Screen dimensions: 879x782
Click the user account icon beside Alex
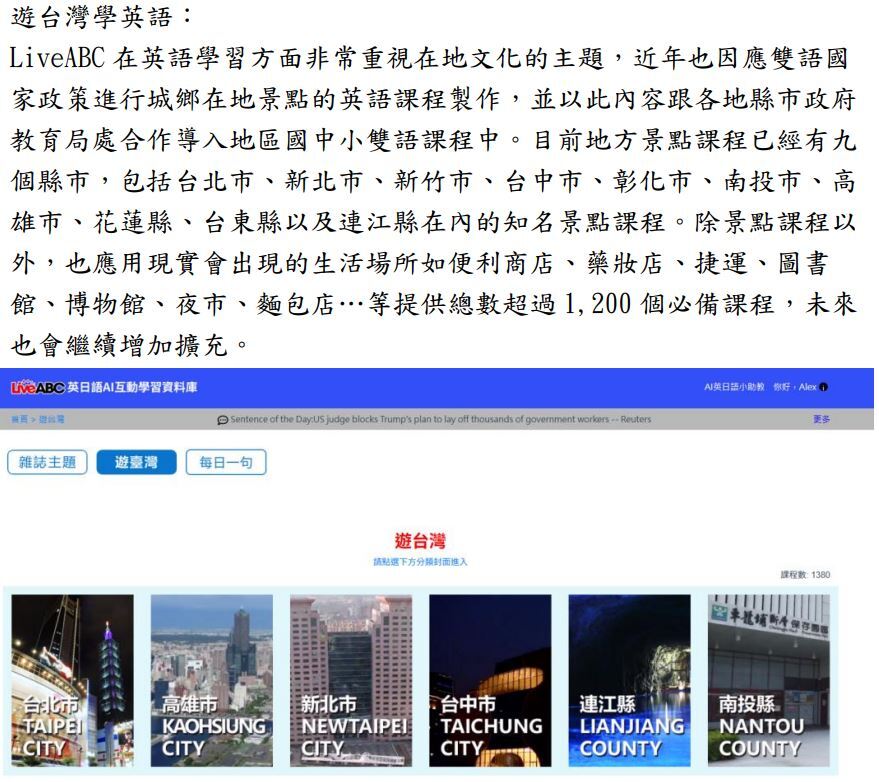(824, 387)
